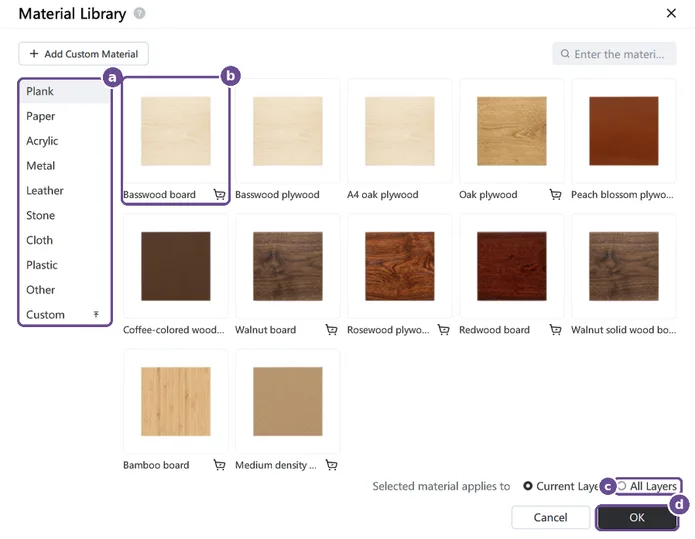Select the Other category
The width and height of the screenshot is (695, 539).
tap(65, 290)
